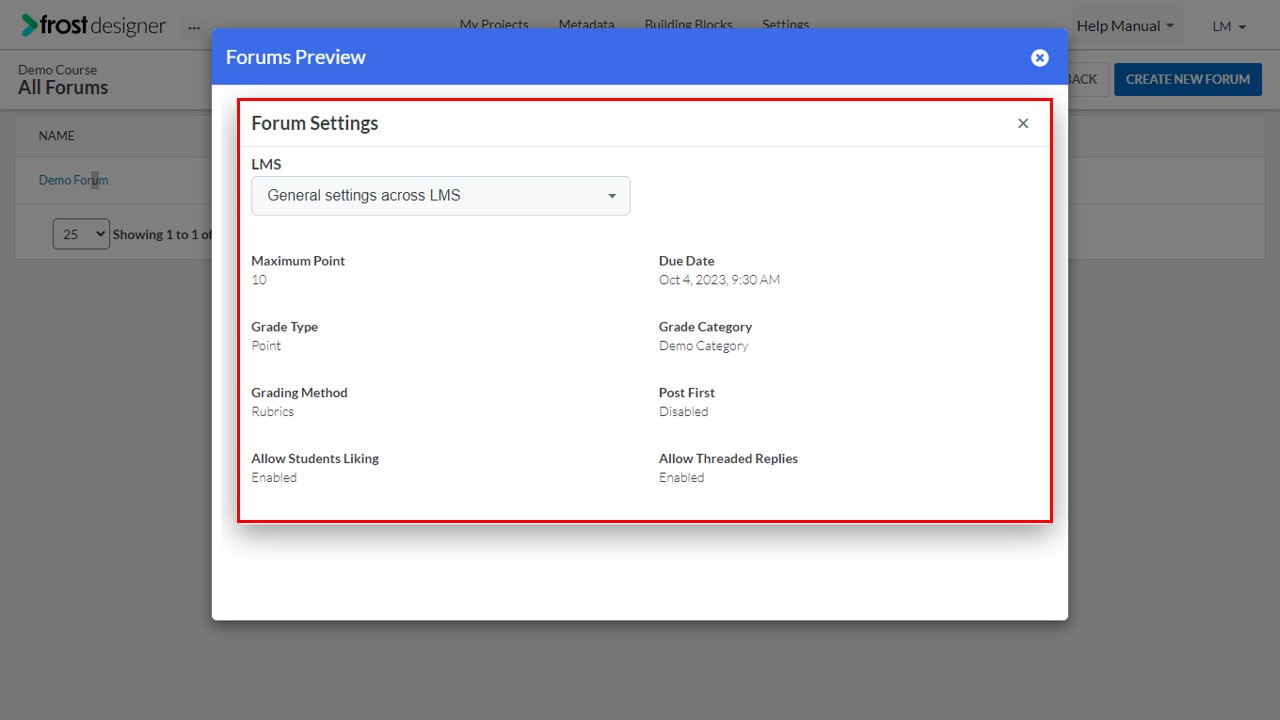This screenshot has height=720, width=1280.
Task: Click the Grade Type value Point
Action: (266, 346)
